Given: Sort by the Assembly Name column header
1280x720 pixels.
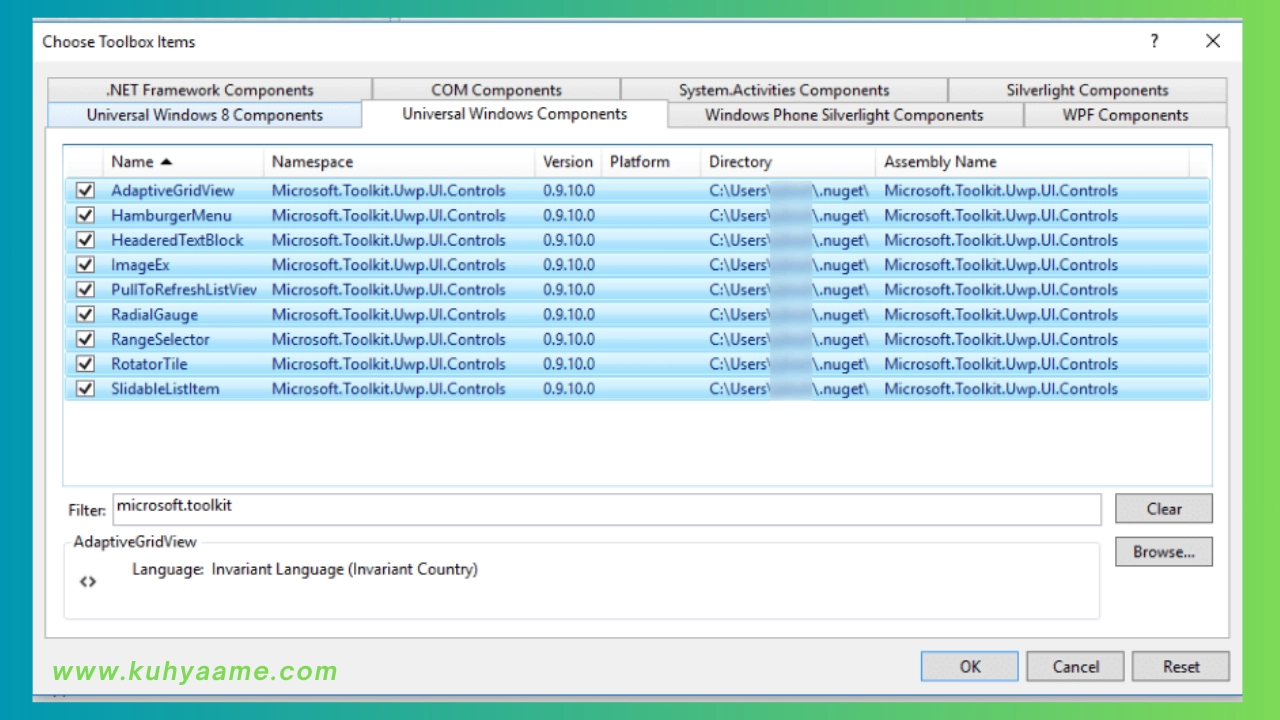Looking at the screenshot, I should (1032, 162).
